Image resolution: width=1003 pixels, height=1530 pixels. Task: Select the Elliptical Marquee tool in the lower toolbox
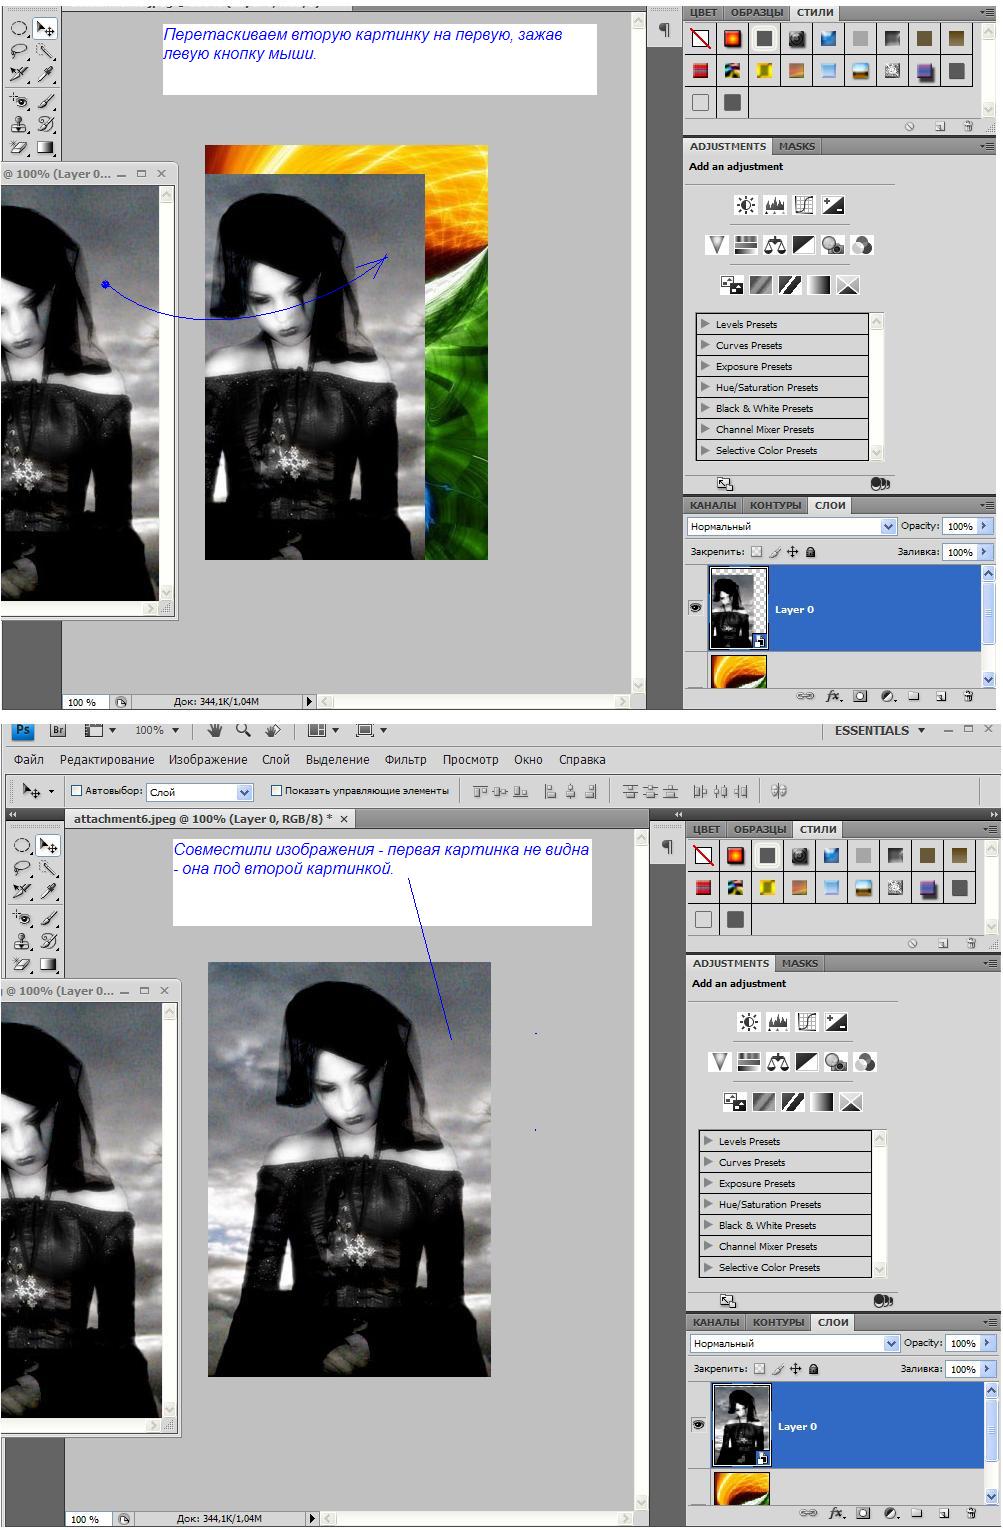tap(21, 846)
